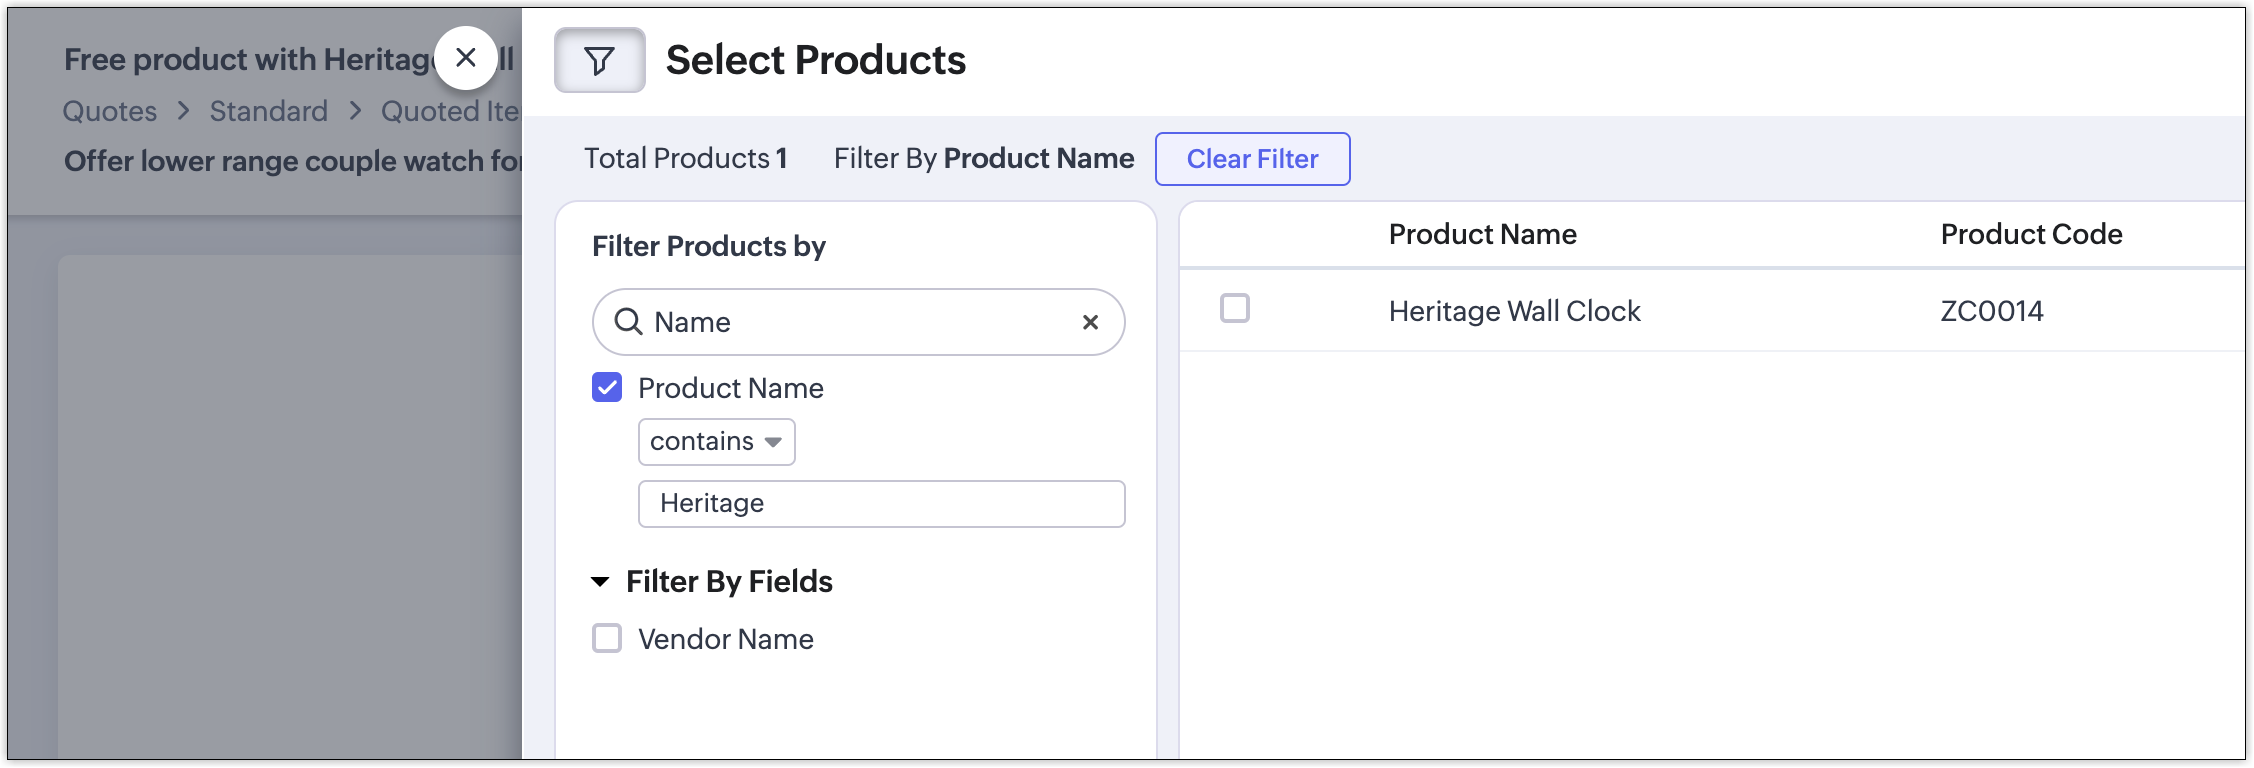Close the Select Products panel
Viewport: 2254px width, 768px height.
click(466, 58)
